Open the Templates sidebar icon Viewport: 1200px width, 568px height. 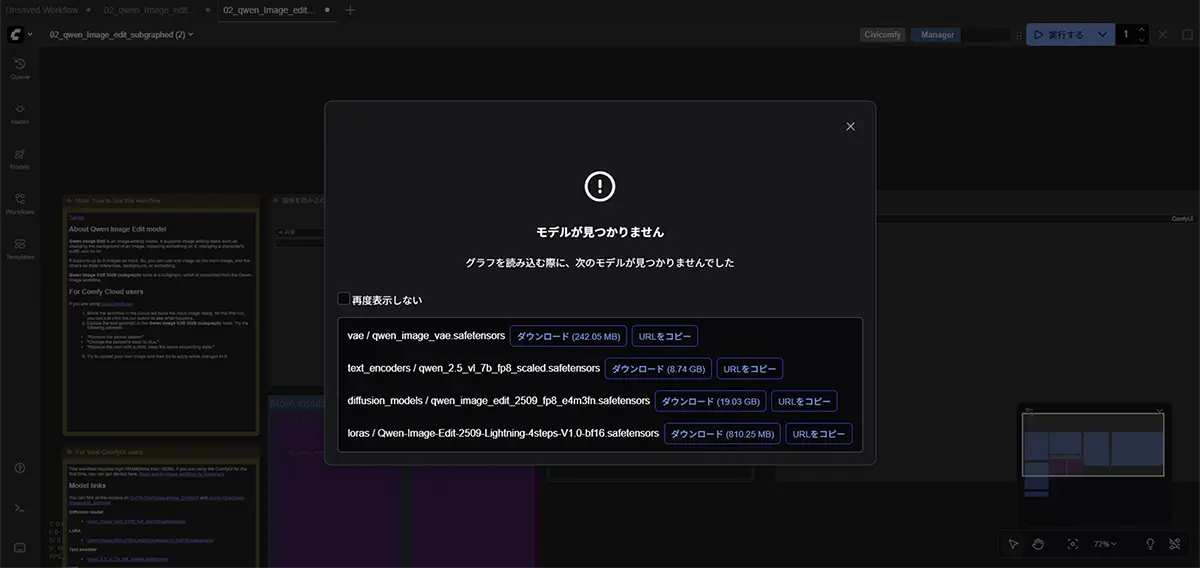(x=19, y=249)
